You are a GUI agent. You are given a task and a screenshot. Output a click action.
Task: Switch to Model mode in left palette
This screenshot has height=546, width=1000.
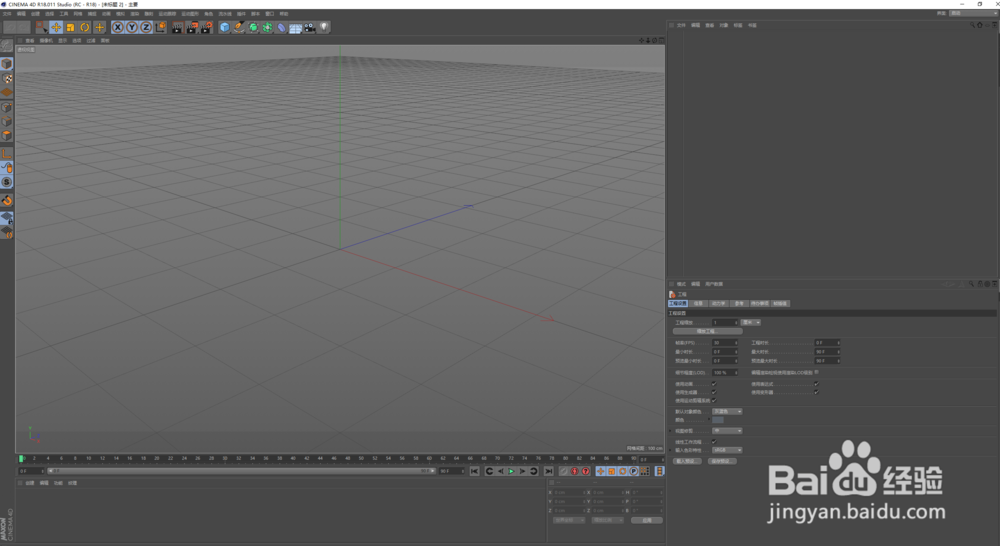(x=6, y=63)
